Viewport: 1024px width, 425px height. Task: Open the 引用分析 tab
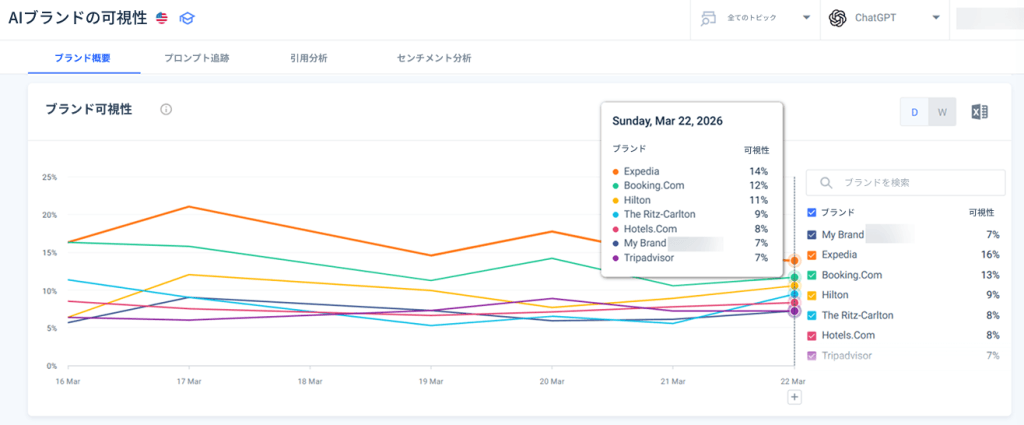point(309,58)
